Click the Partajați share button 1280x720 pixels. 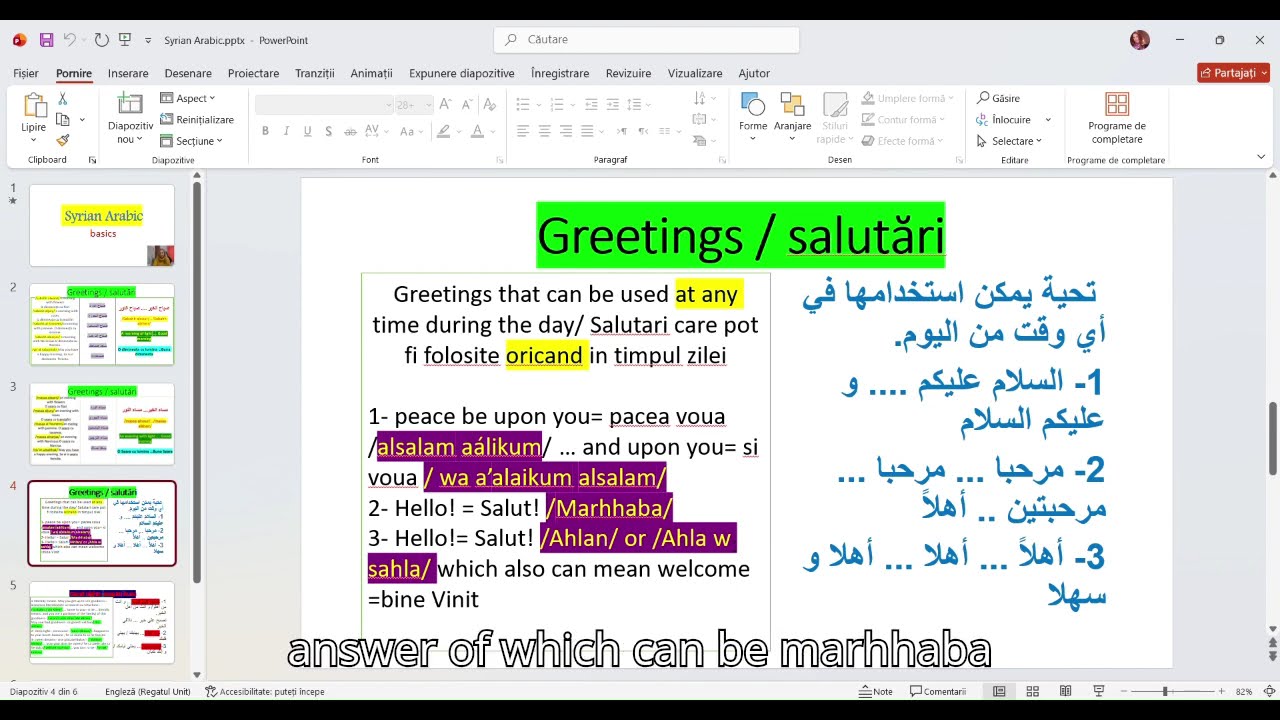pos(1234,73)
